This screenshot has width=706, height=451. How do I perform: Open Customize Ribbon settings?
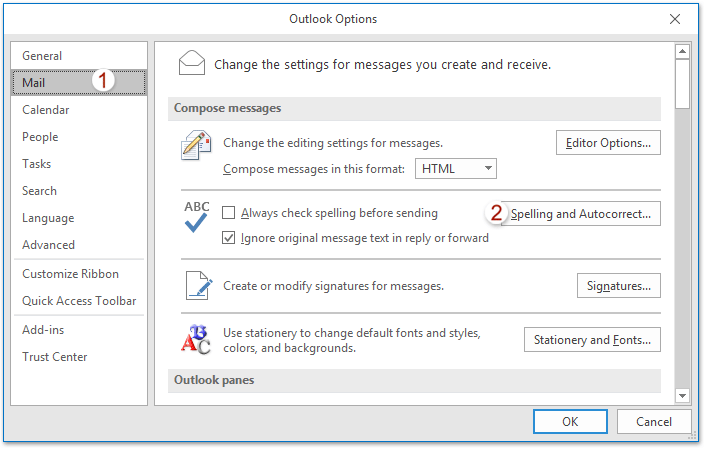pos(70,274)
